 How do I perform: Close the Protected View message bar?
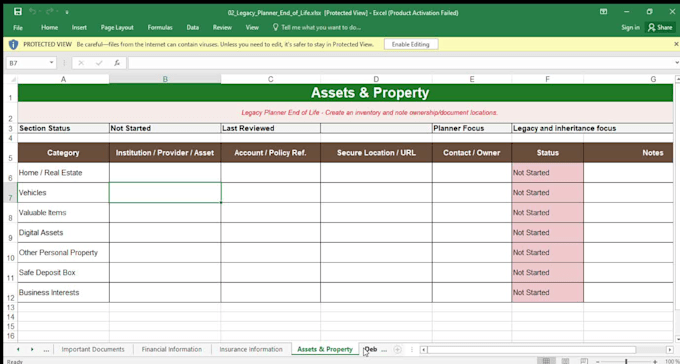pos(676,44)
